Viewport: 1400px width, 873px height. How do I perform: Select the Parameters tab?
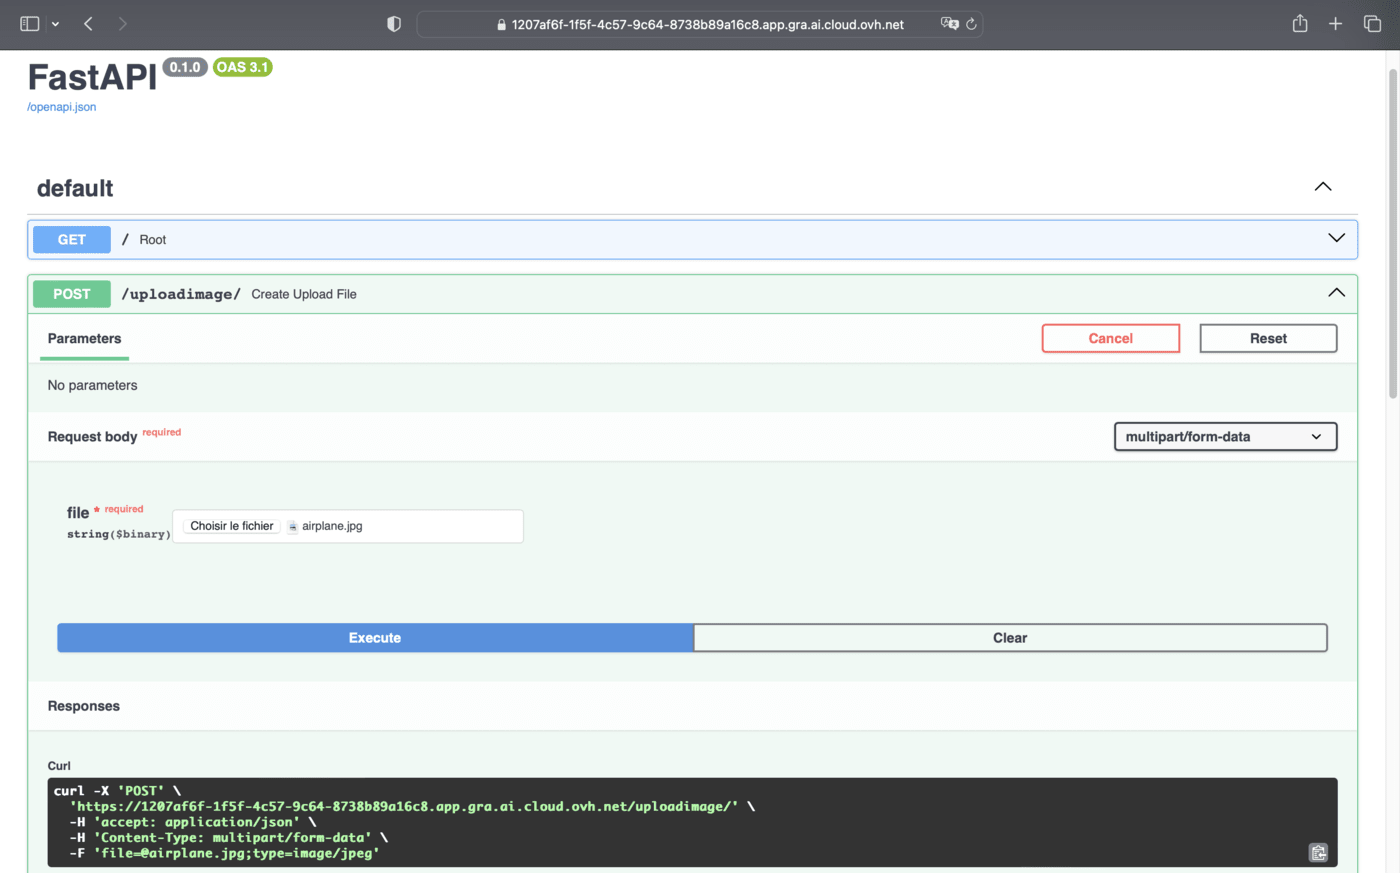(x=84, y=339)
